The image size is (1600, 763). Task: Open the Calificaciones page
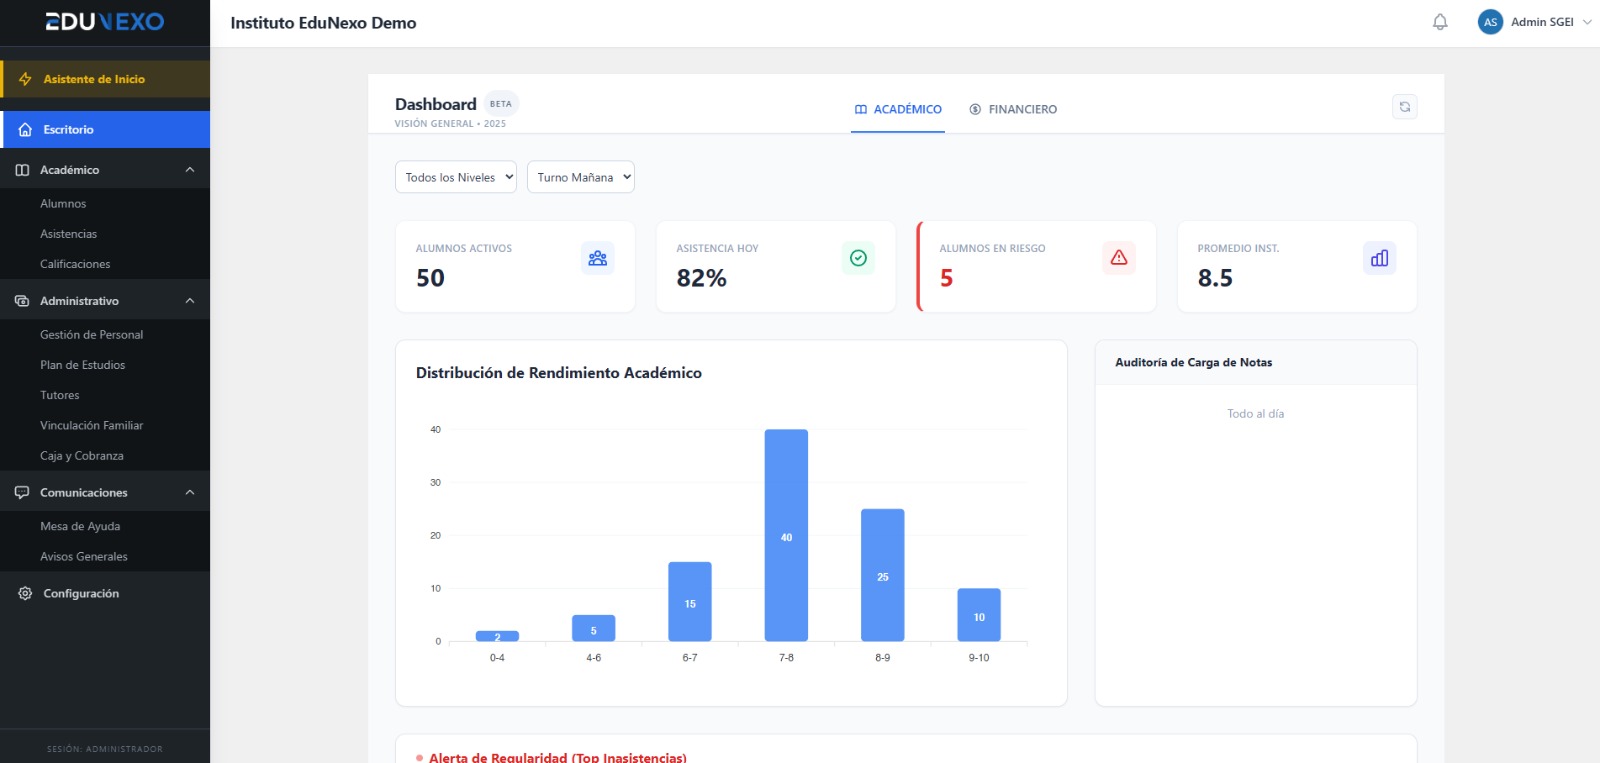coord(75,264)
